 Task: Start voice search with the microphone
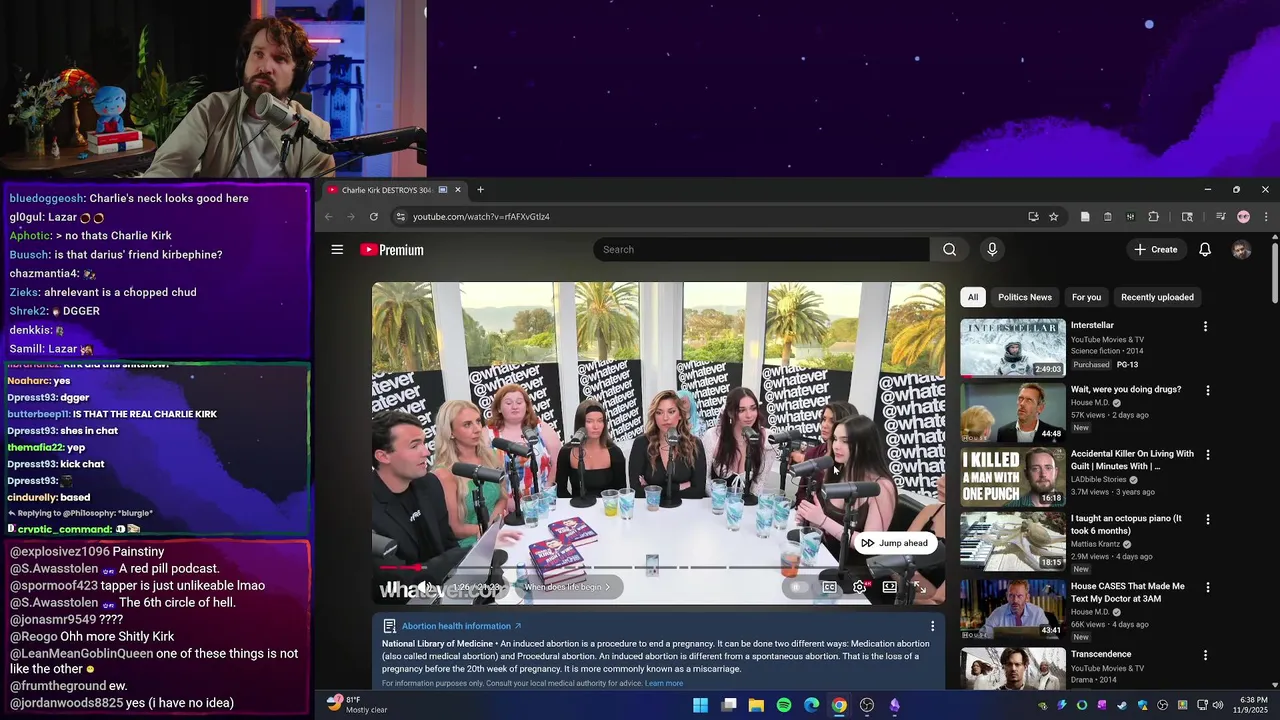pos(992,250)
